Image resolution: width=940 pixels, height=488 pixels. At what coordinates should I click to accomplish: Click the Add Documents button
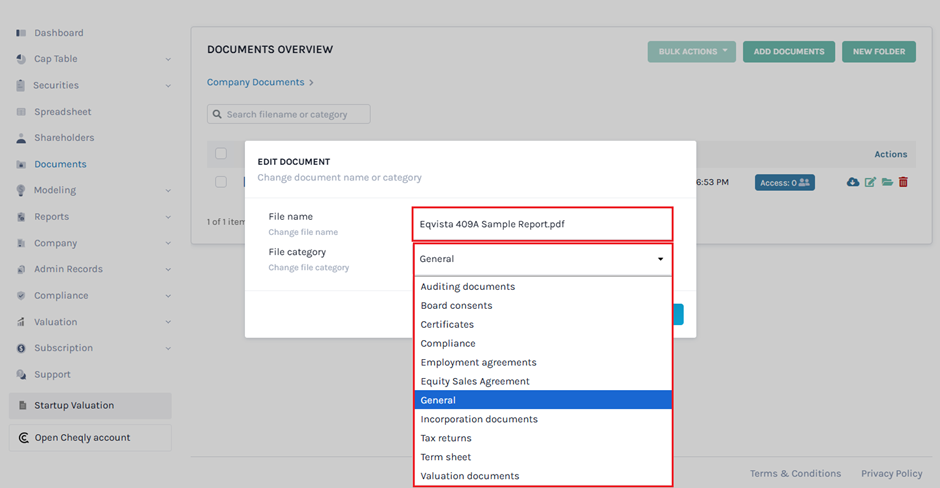tap(788, 51)
